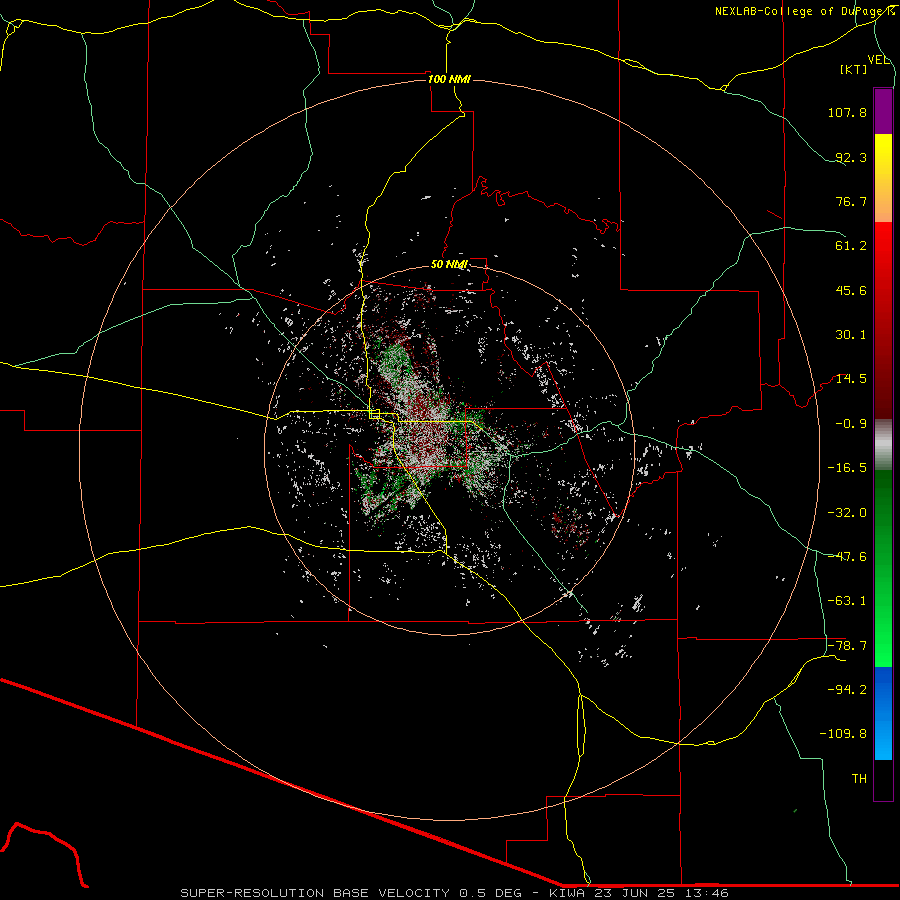Click the bright green segment of color bar

(883, 568)
